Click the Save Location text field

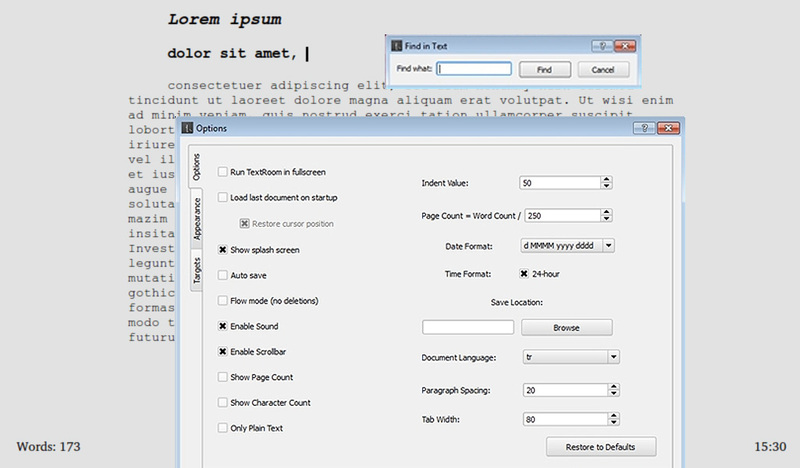[468, 327]
